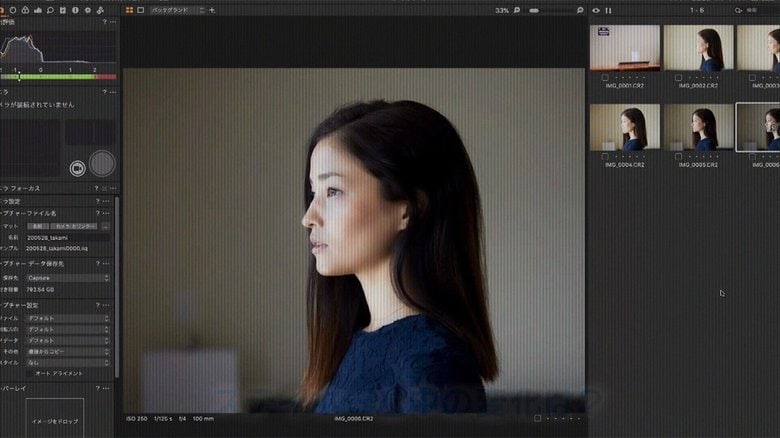Screen dimensions: 780x438
Task: Toggle color tag box below main viewer
Action: coord(537,419)
